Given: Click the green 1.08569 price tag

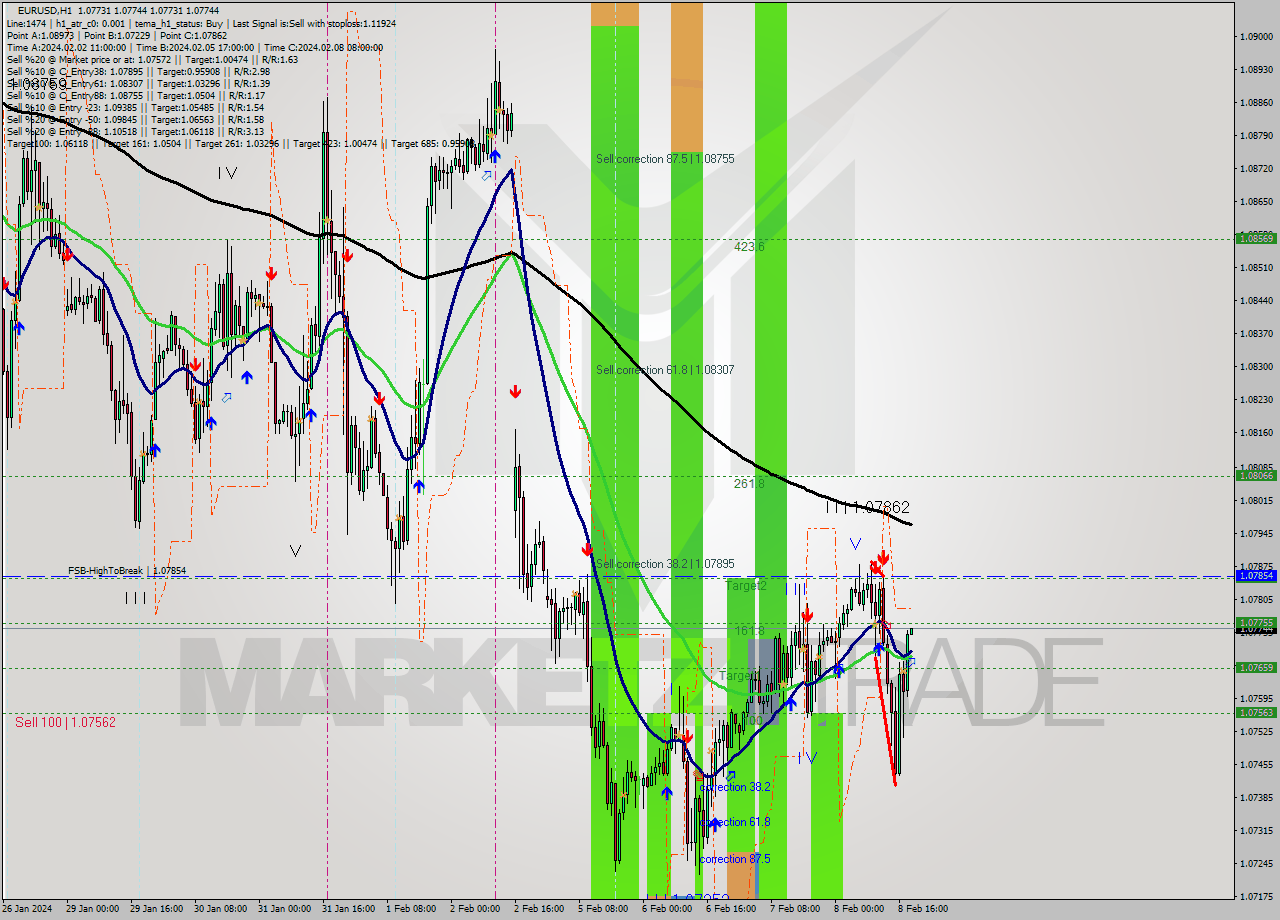Looking at the screenshot, I should (1256, 238).
